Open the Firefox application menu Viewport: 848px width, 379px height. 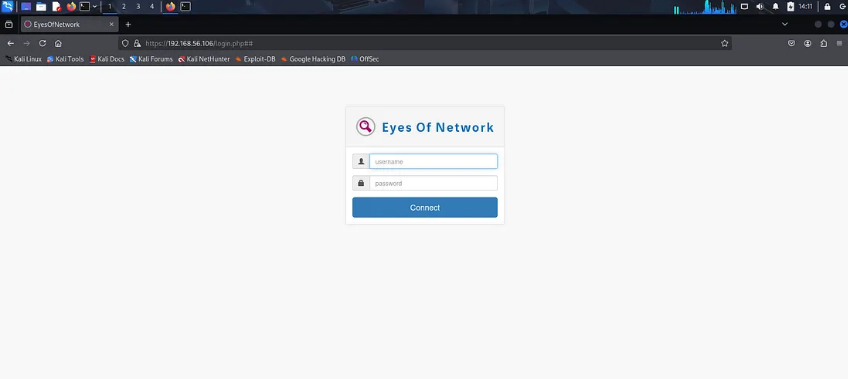839,43
